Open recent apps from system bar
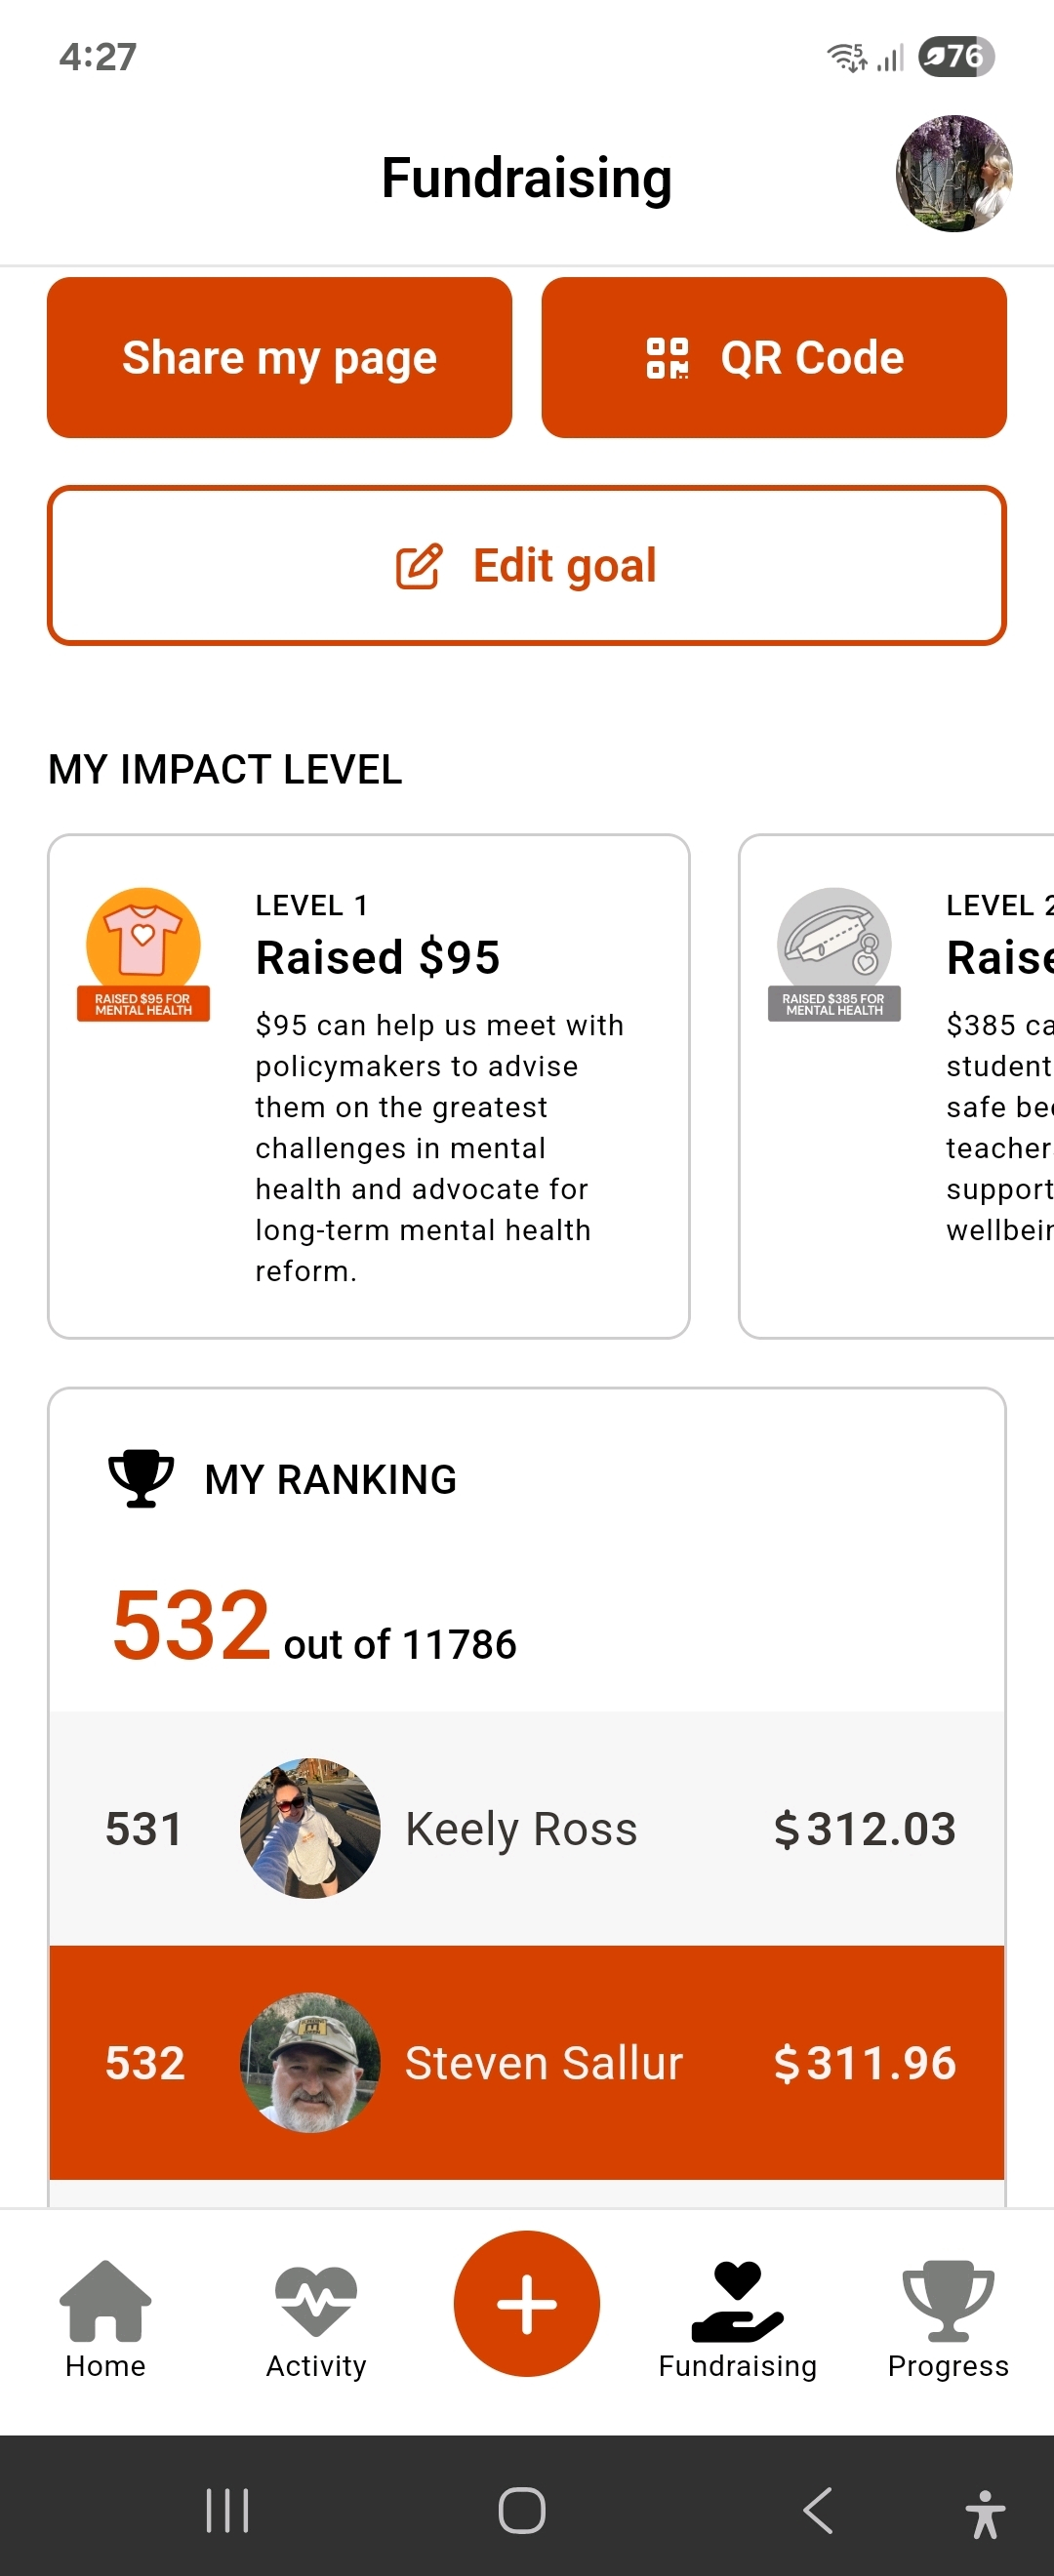The width and height of the screenshot is (1054, 2576). (227, 2509)
